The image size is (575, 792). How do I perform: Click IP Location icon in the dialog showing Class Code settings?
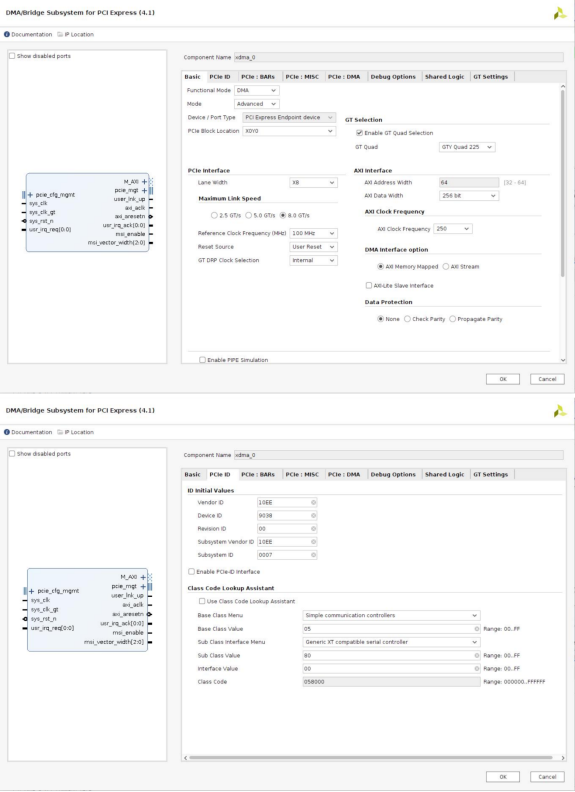pos(60,432)
